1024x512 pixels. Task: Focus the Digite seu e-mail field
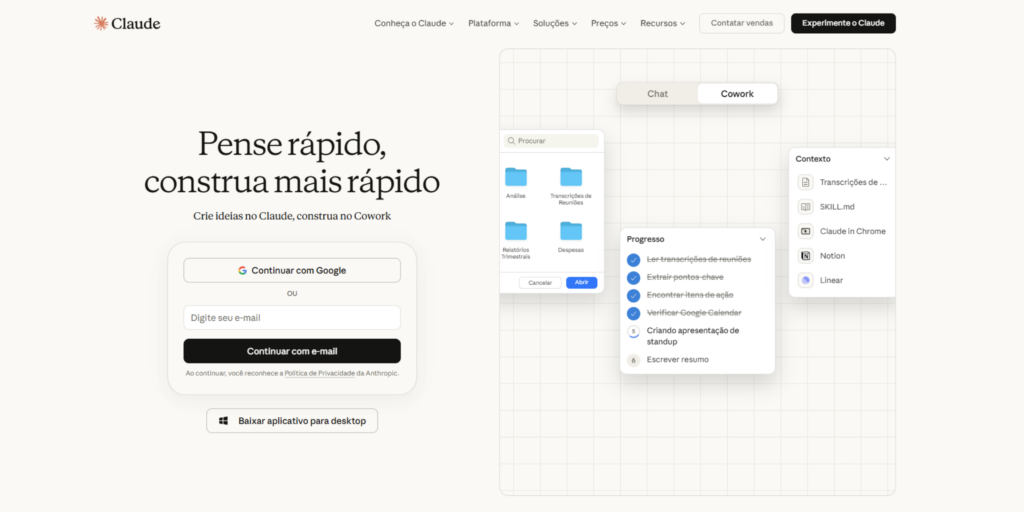tap(292, 318)
